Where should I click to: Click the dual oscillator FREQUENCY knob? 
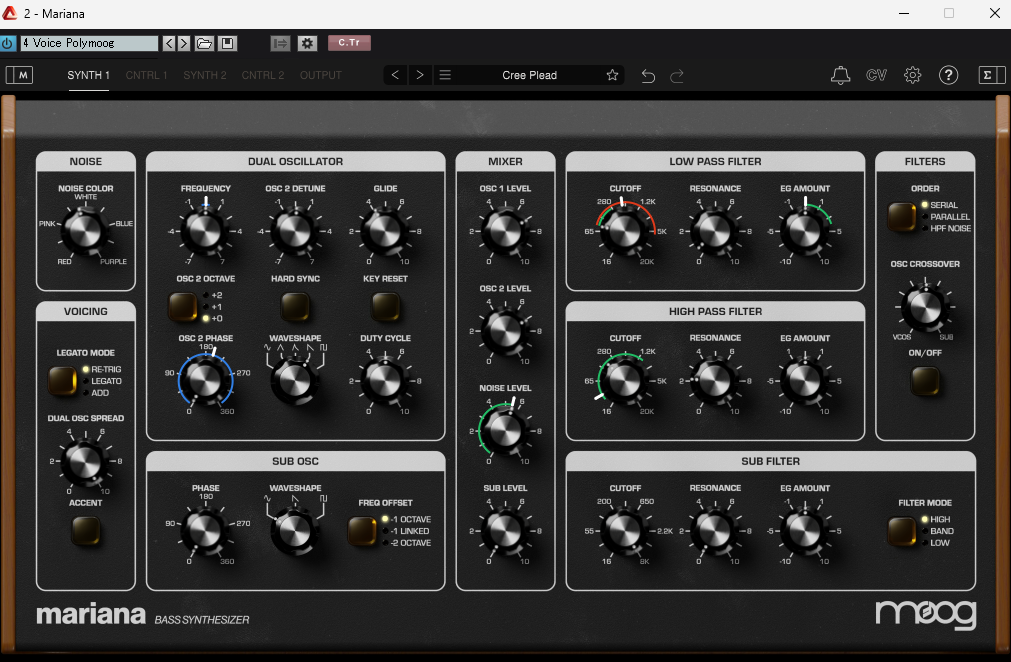[x=205, y=231]
